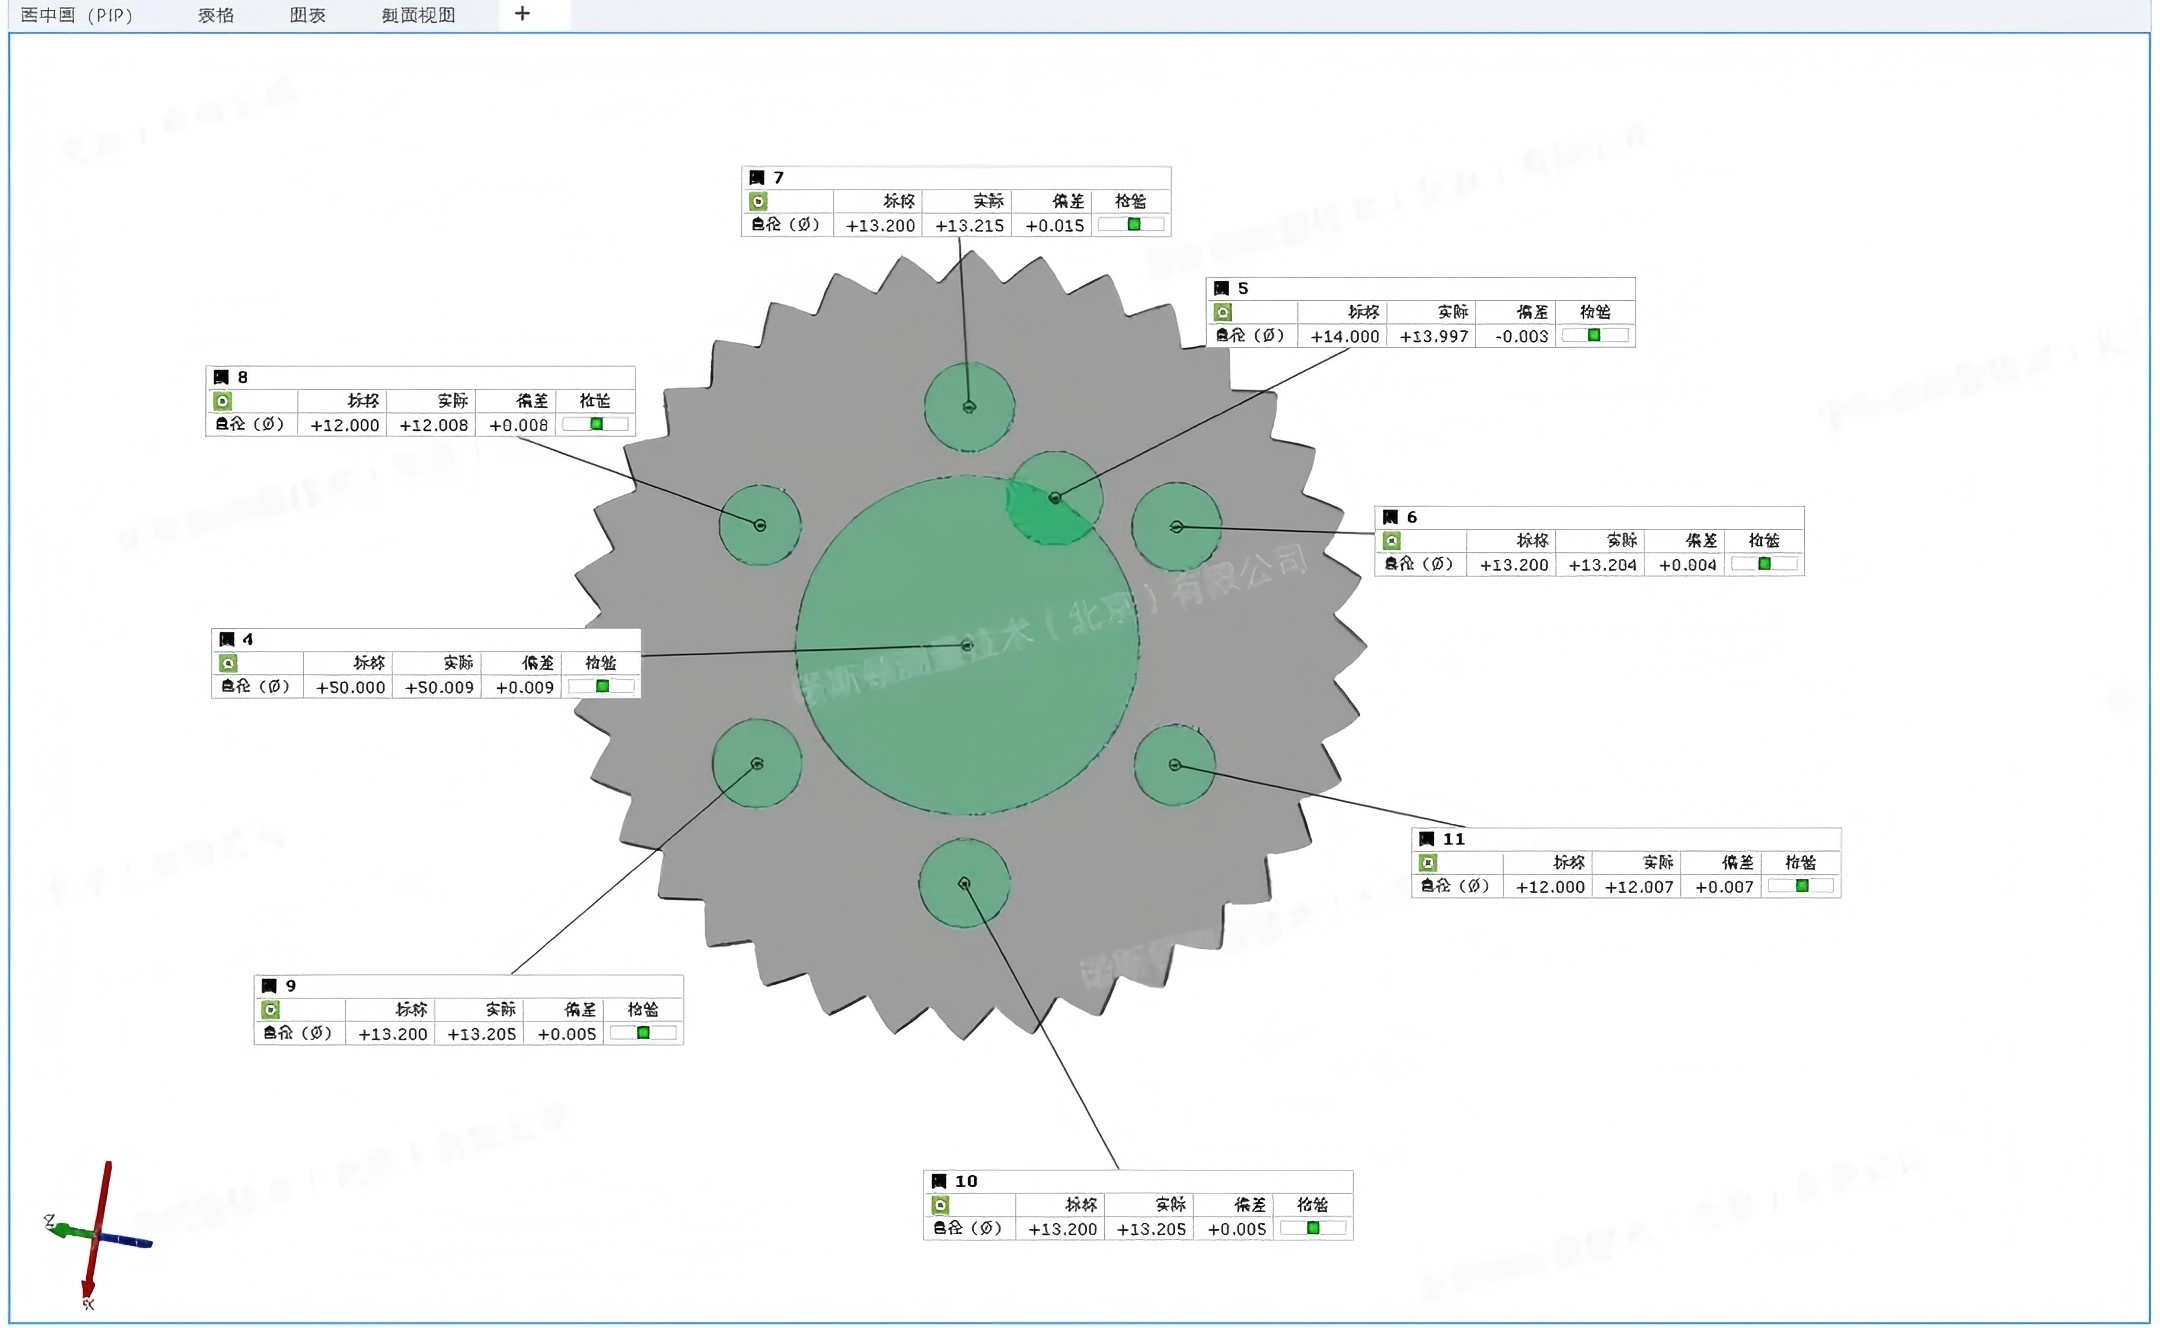Click the green circle icon in label 10
The image size is (2160, 1328).
point(940,1205)
